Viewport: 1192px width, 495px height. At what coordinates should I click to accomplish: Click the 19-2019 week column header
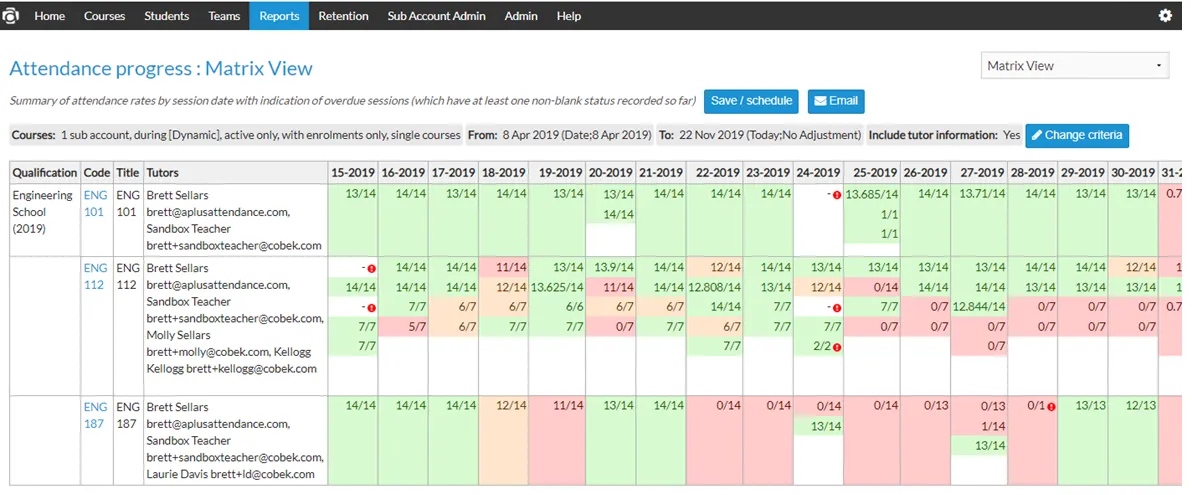coord(557,173)
